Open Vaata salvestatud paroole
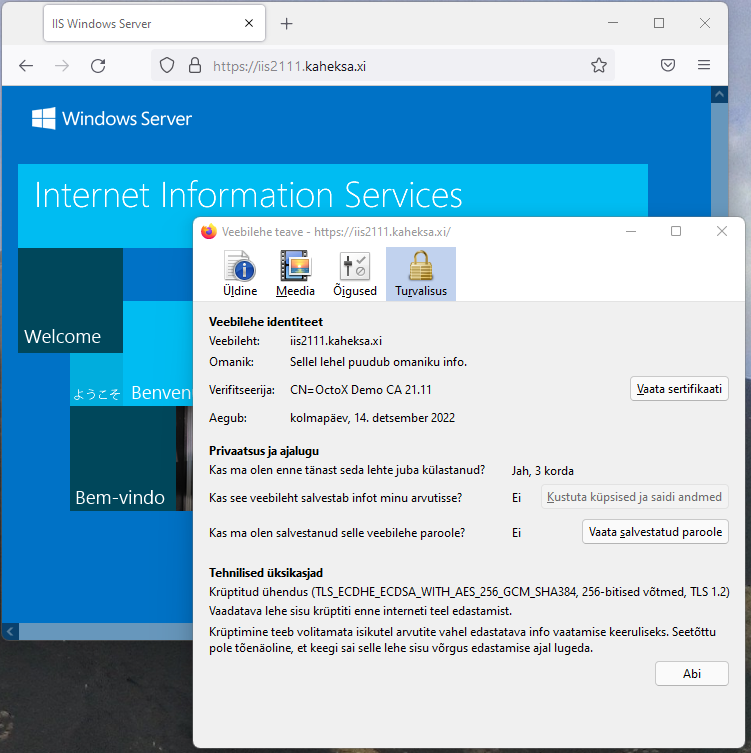This screenshot has width=751, height=753. (655, 532)
